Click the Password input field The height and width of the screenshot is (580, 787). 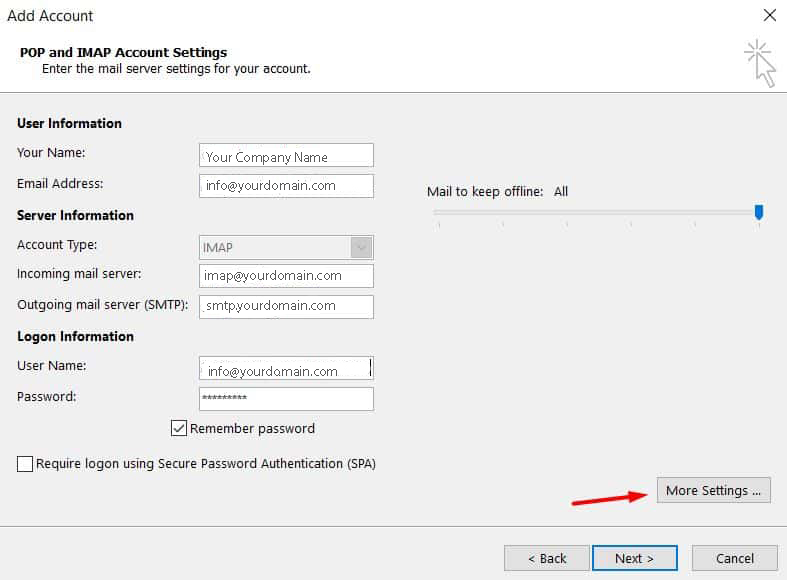click(286, 399)
